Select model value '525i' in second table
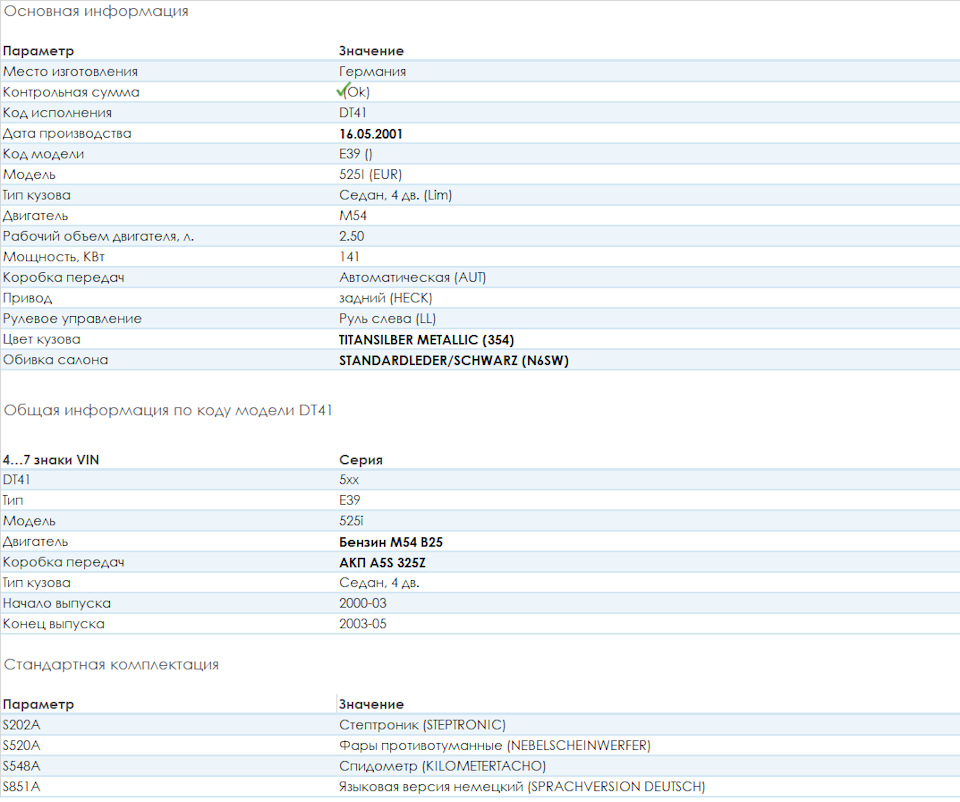This screenshot has height=802, width=960. point(351,521)
